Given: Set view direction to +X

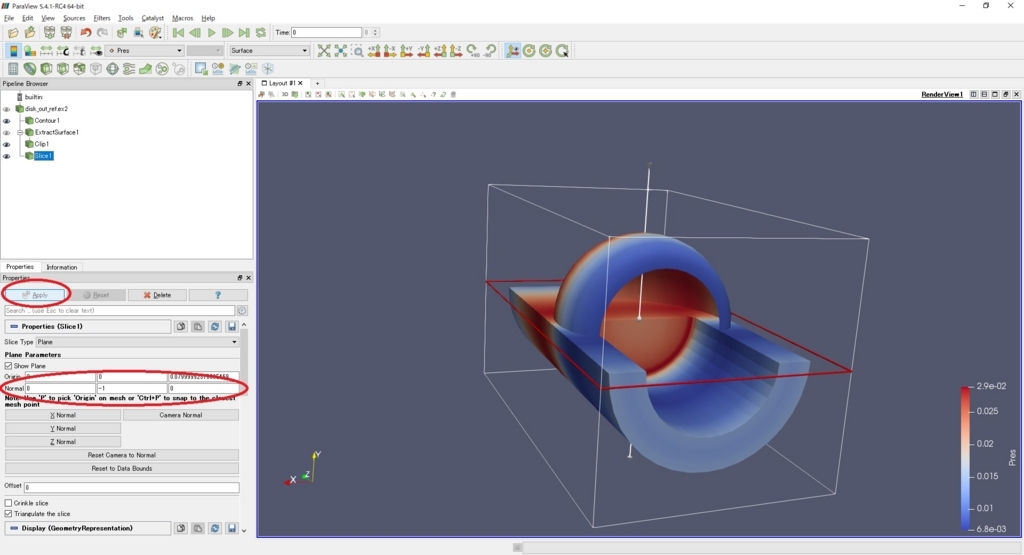Looking at the screenshot, I should click(374, 51).
